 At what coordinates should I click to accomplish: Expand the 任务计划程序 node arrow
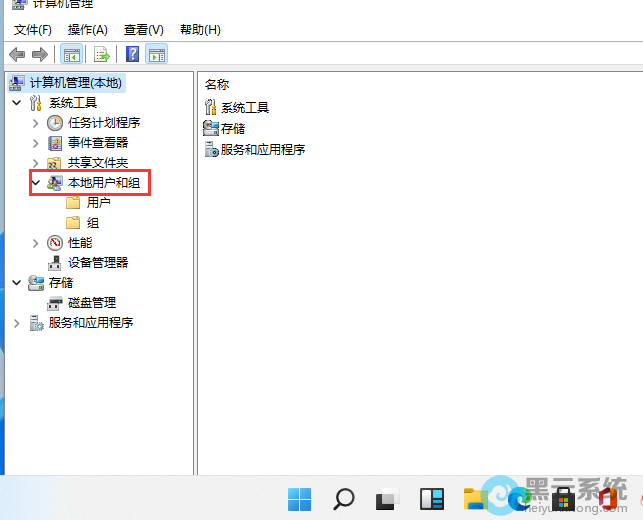pyautogui.click(x=36, y=123)
